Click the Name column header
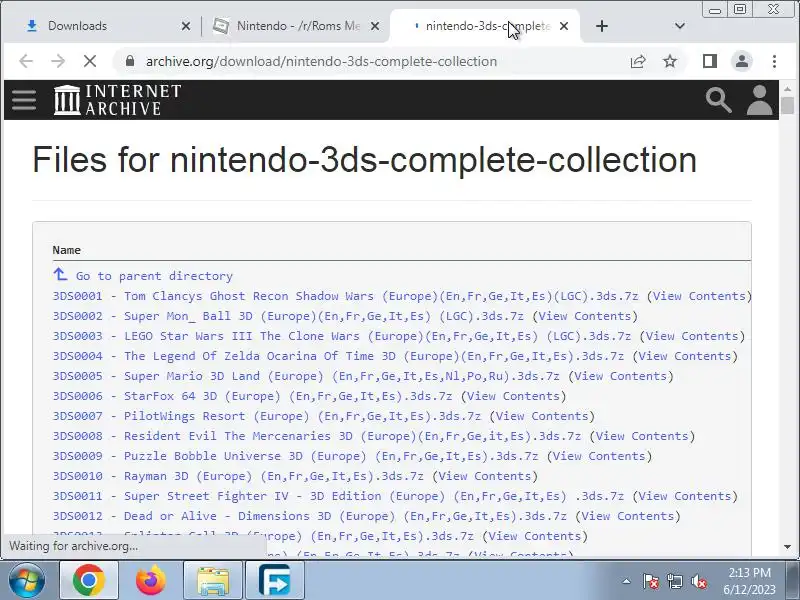The width and height of the screenshot is (800, 600). point(67,250)
